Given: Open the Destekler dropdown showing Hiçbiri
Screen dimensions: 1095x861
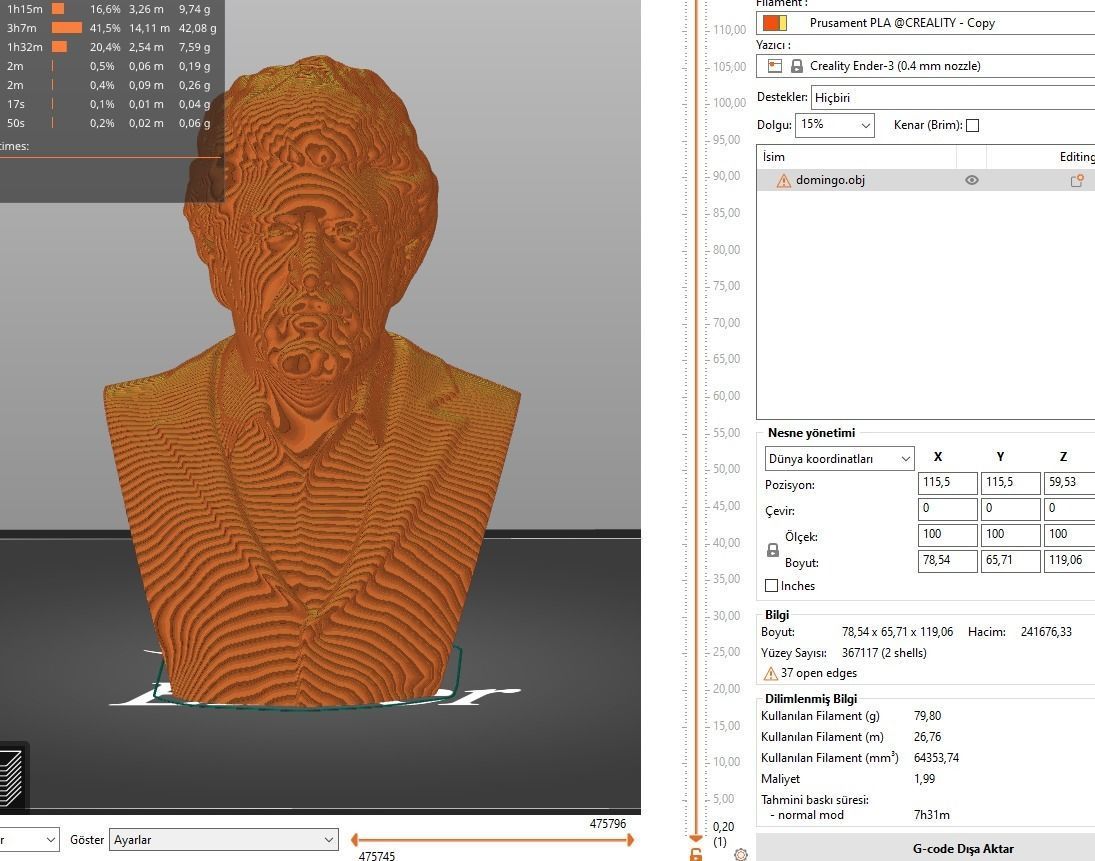Looking at the screenshot, I should pos(953,97).
